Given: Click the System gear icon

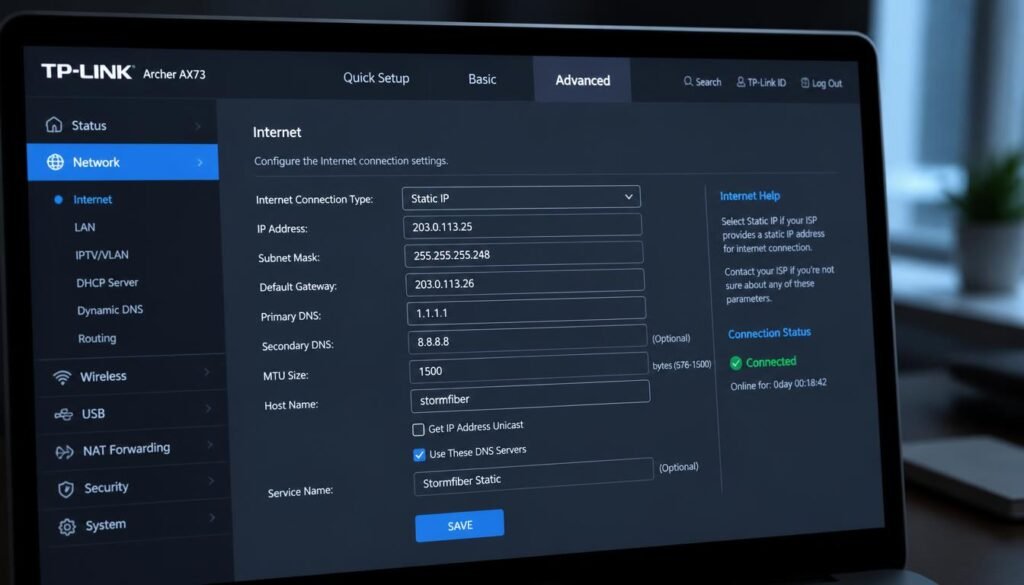Looking at the screenshot, I should point(67,526).
